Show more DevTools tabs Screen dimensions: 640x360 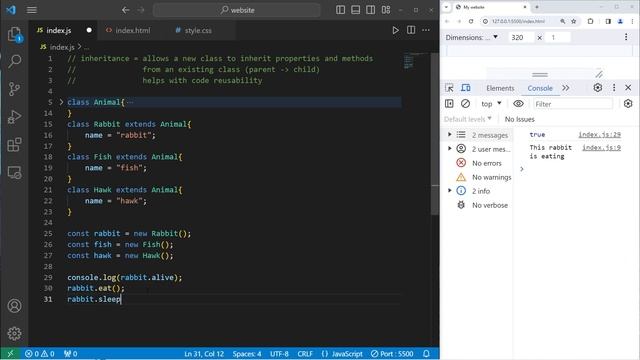tap(566, 88)
